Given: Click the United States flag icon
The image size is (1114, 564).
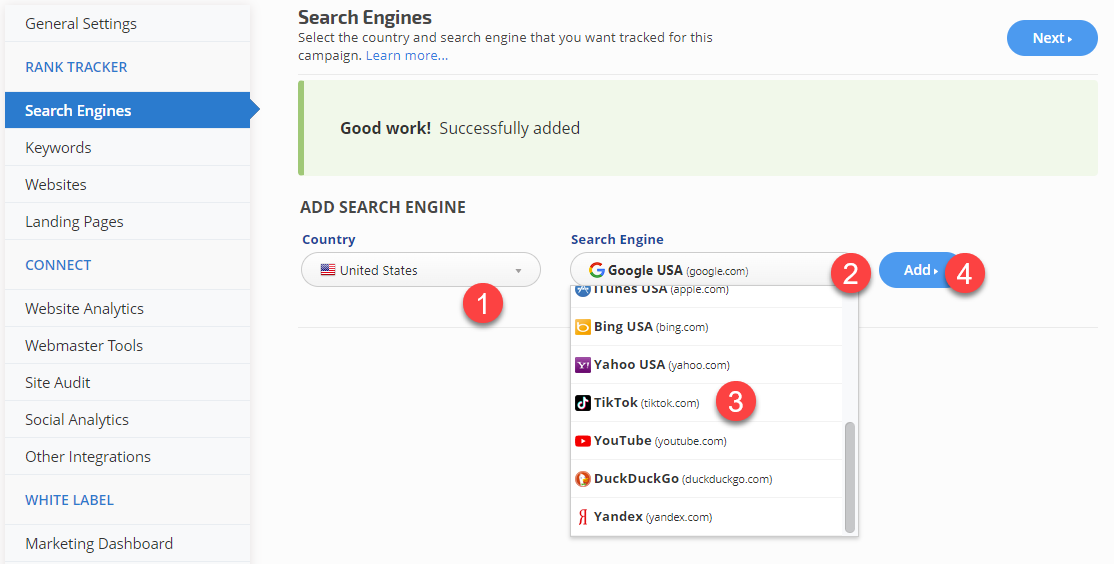Looking at the screenshot, I should tap(328, 270).
